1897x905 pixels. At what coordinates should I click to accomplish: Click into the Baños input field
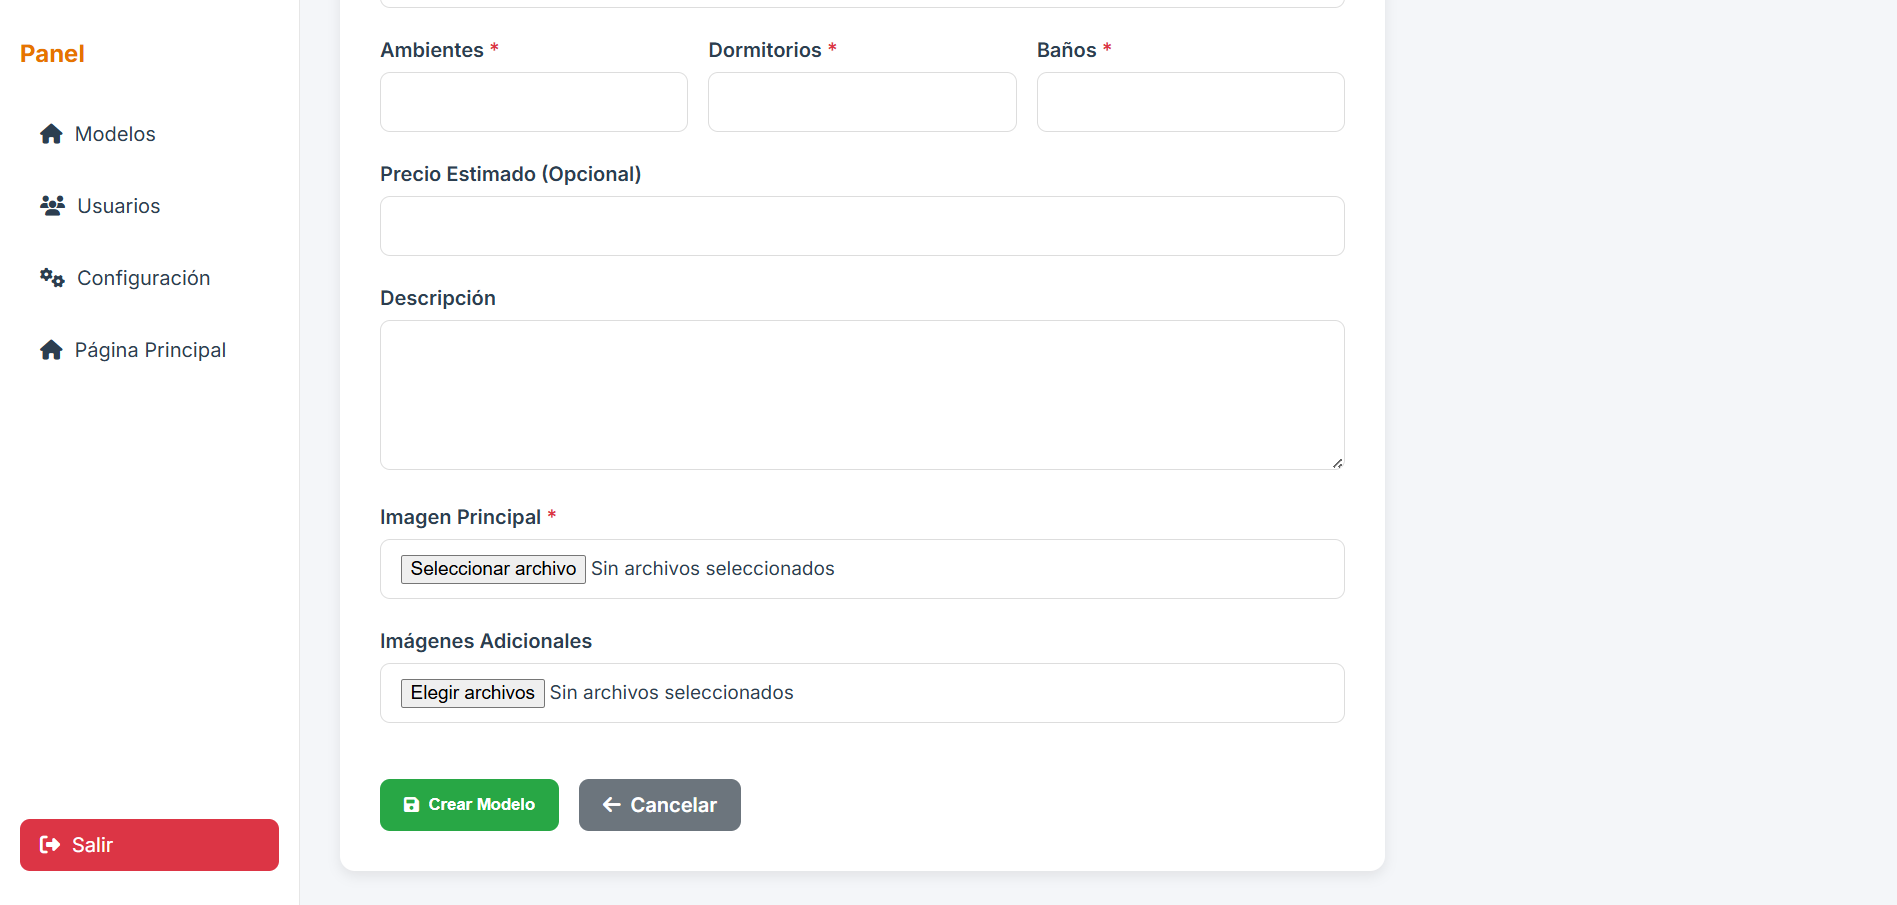[1190, 102]
